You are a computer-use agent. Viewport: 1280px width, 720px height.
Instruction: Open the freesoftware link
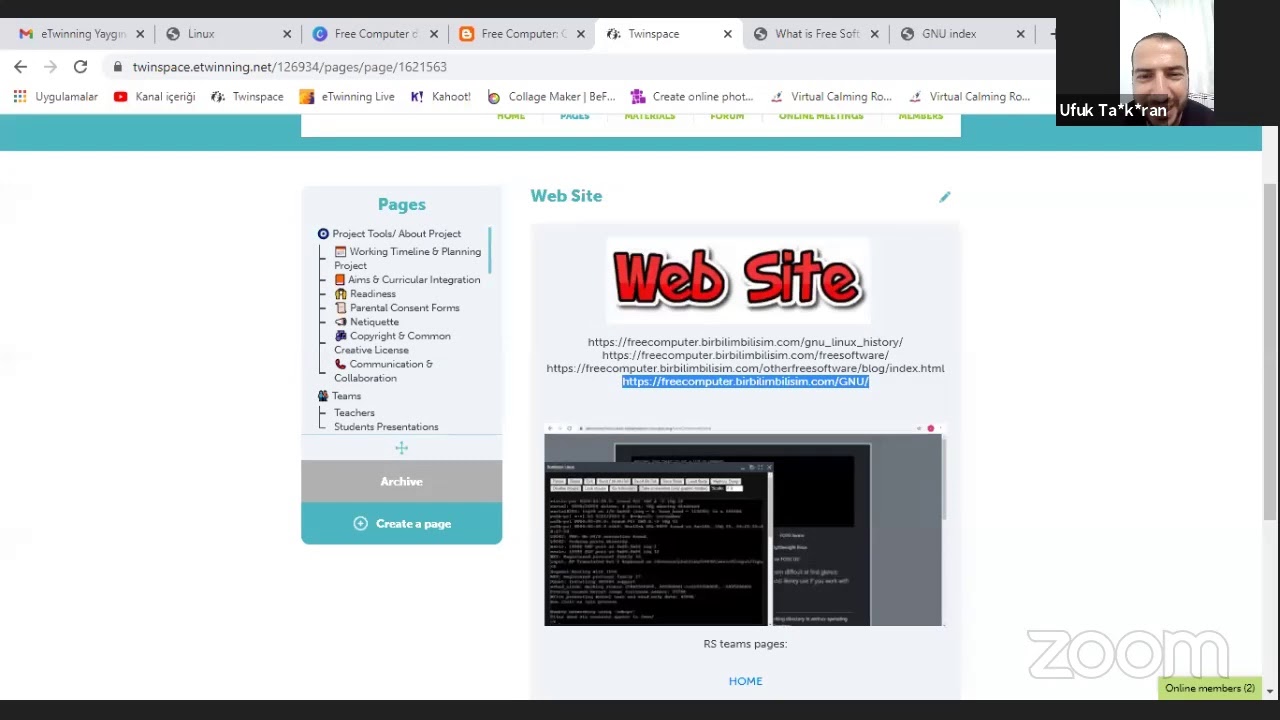[x=745, y=355]
